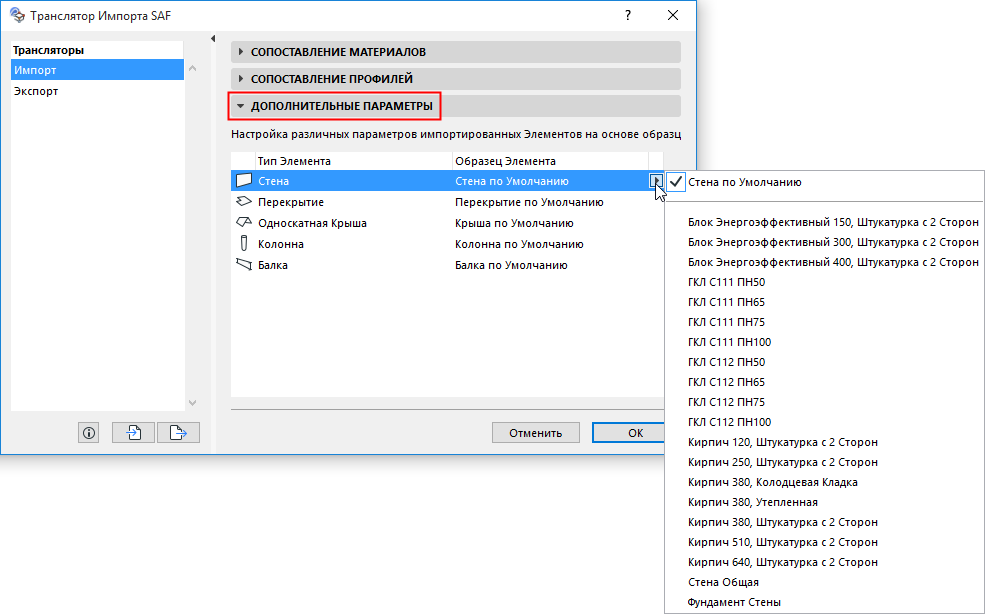Screen dimensions: 985x614
Task: Click the help question mark button
Action: tap(628, 15)
